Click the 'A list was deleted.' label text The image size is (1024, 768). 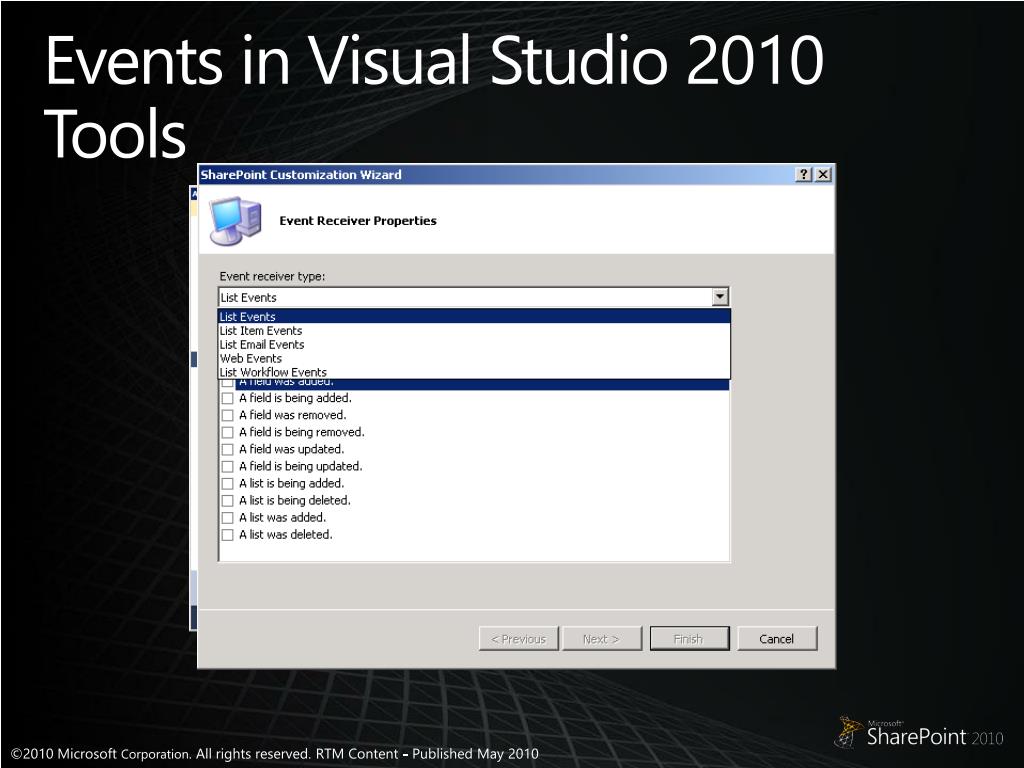(285, 534)
